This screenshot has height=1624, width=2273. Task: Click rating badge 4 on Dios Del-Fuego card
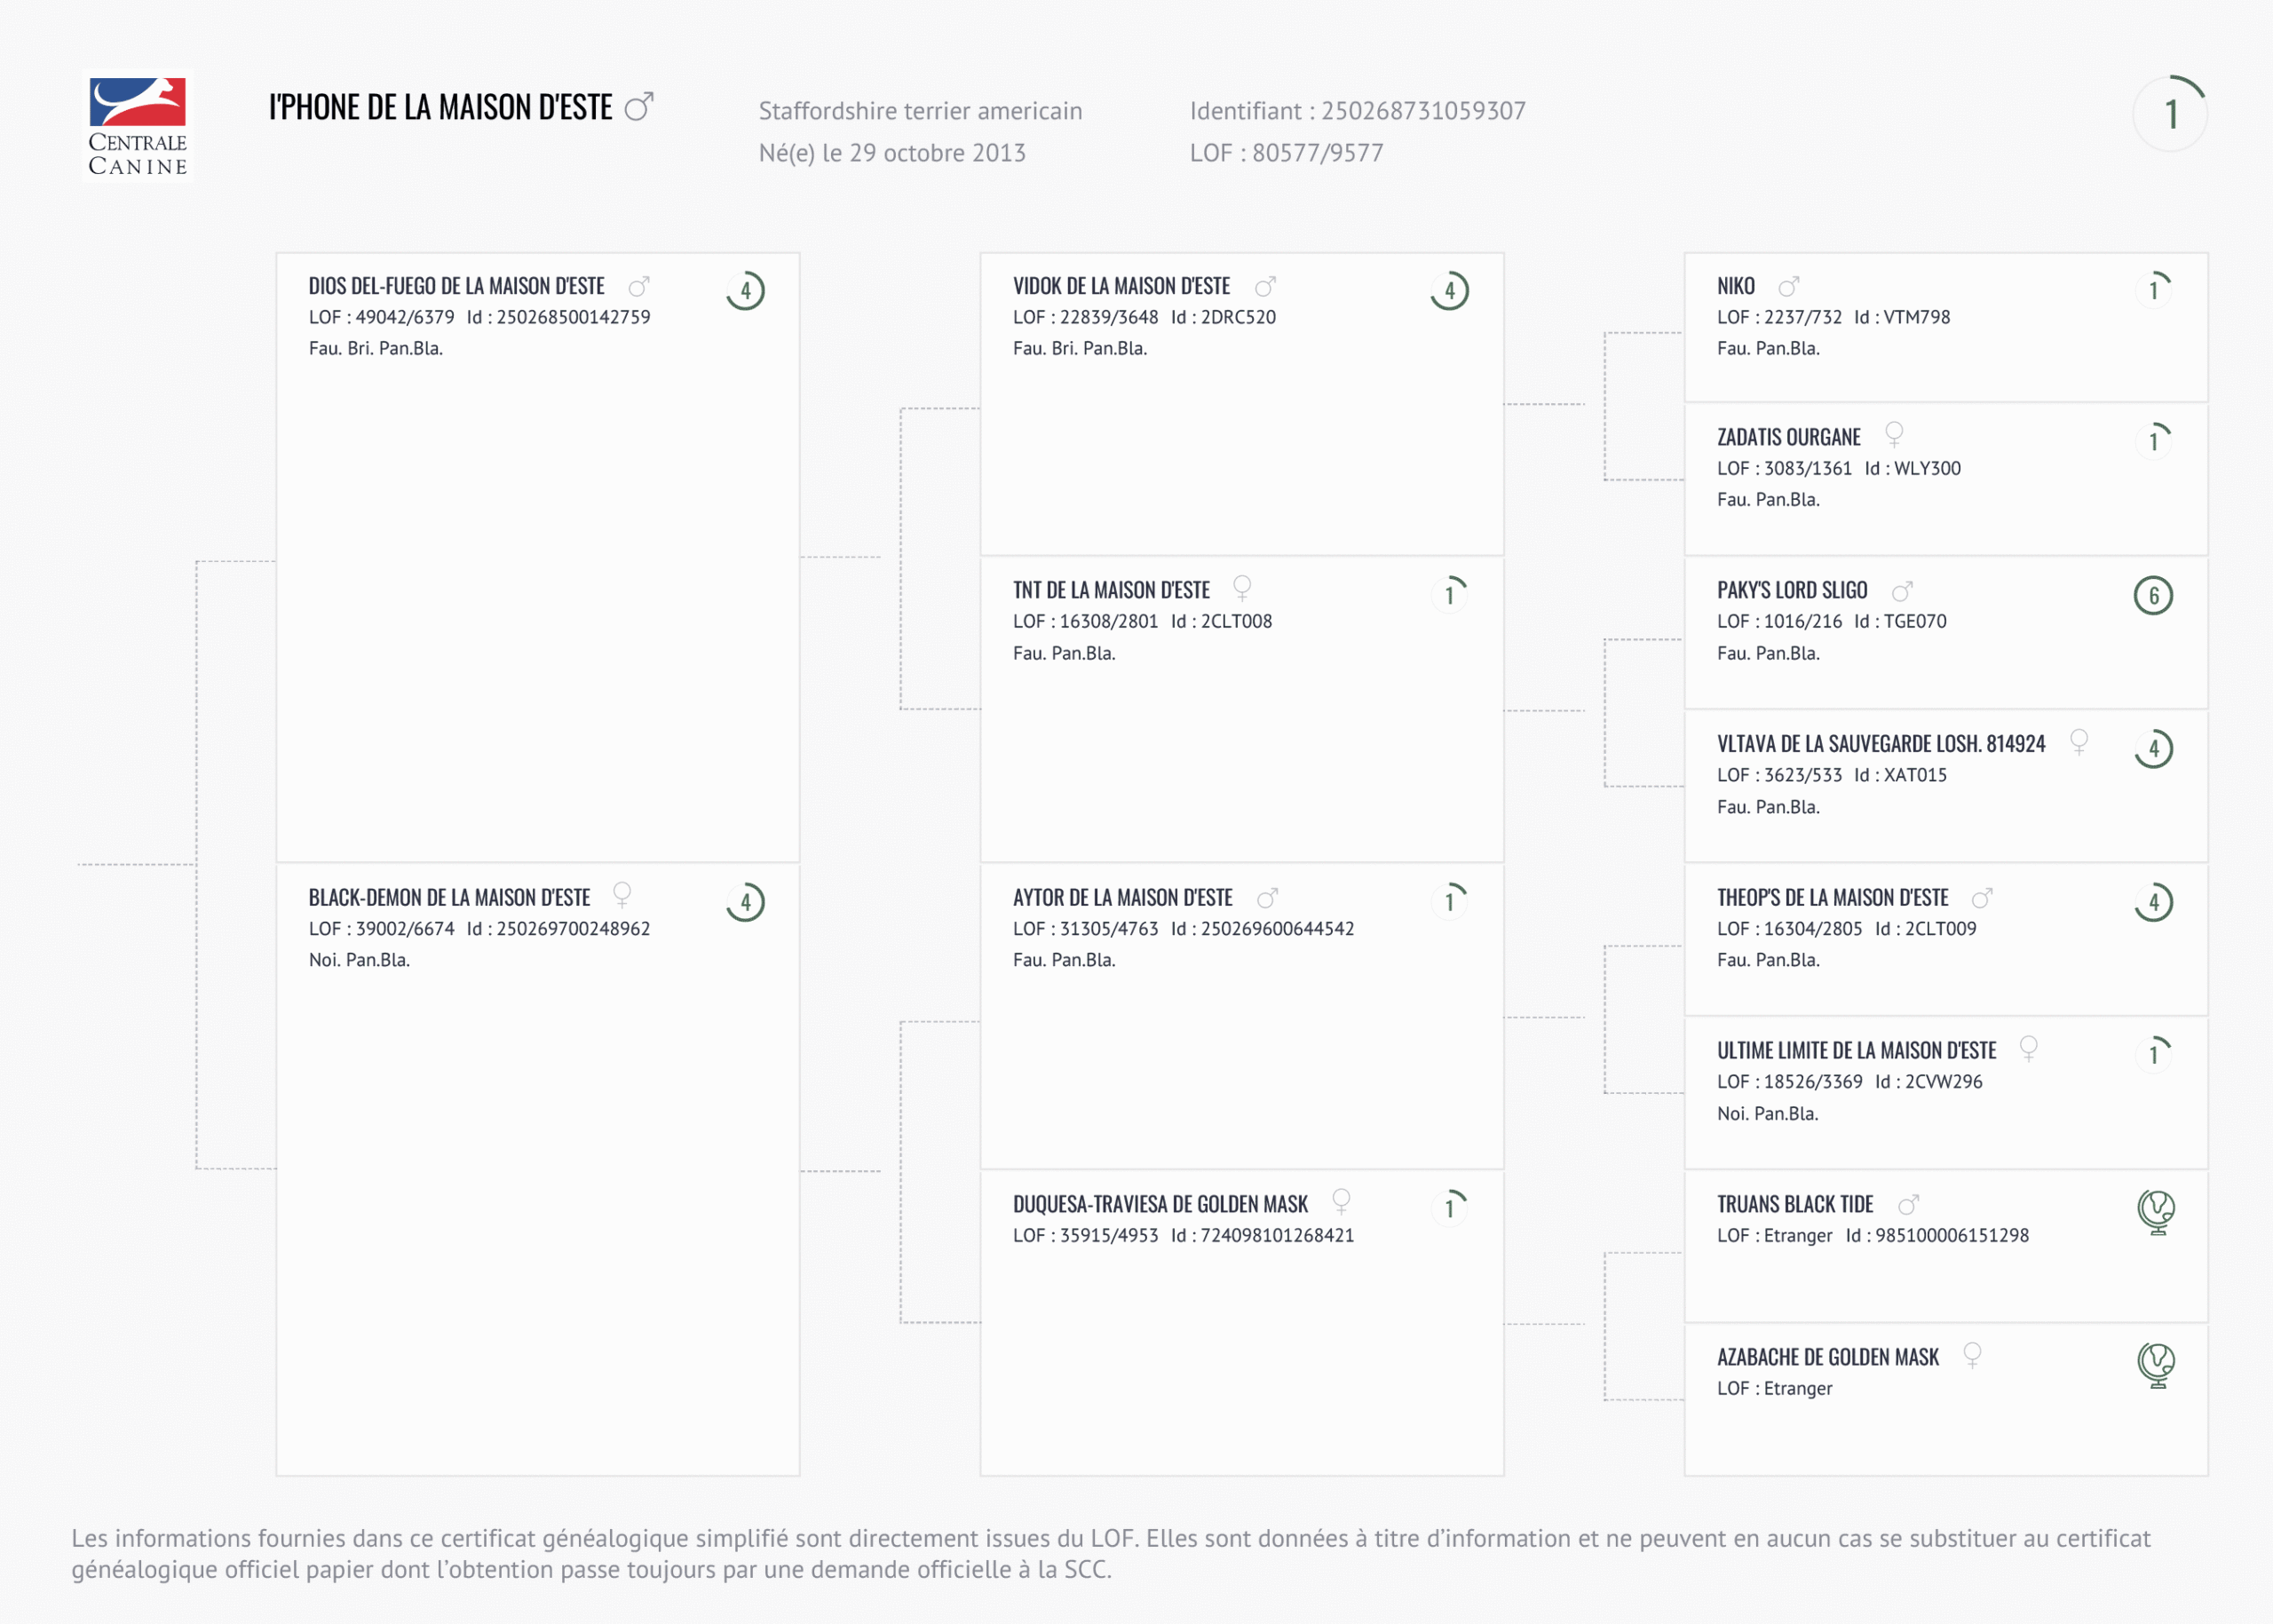[745, 291]
